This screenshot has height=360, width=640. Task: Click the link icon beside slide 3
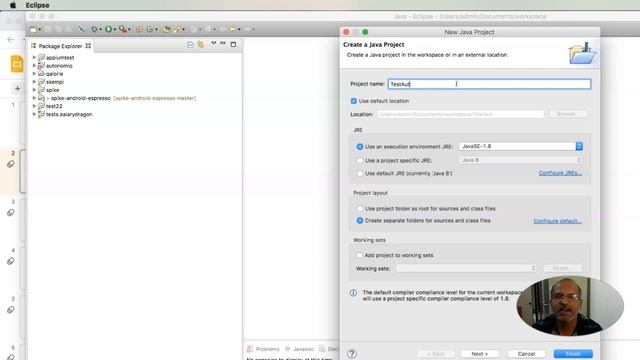pos(11,213)
